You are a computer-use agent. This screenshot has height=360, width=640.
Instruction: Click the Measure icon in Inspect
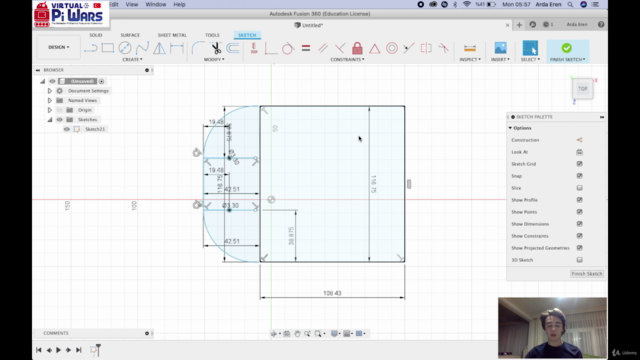pos(470,48)
